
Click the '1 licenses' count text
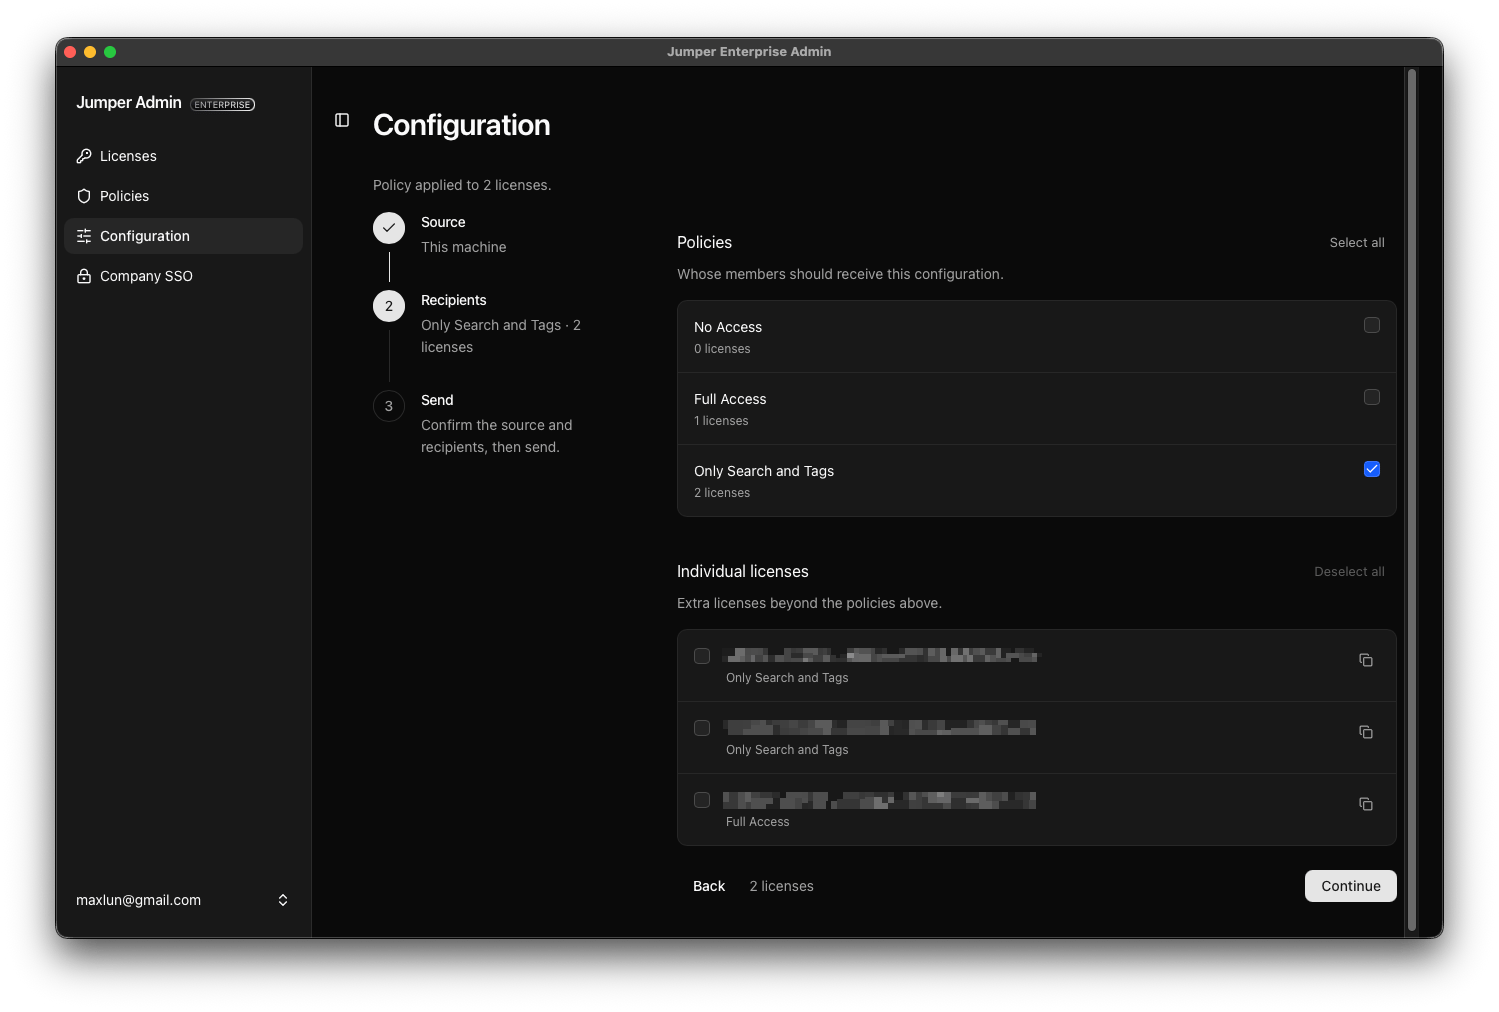click(x=721, y=421)
